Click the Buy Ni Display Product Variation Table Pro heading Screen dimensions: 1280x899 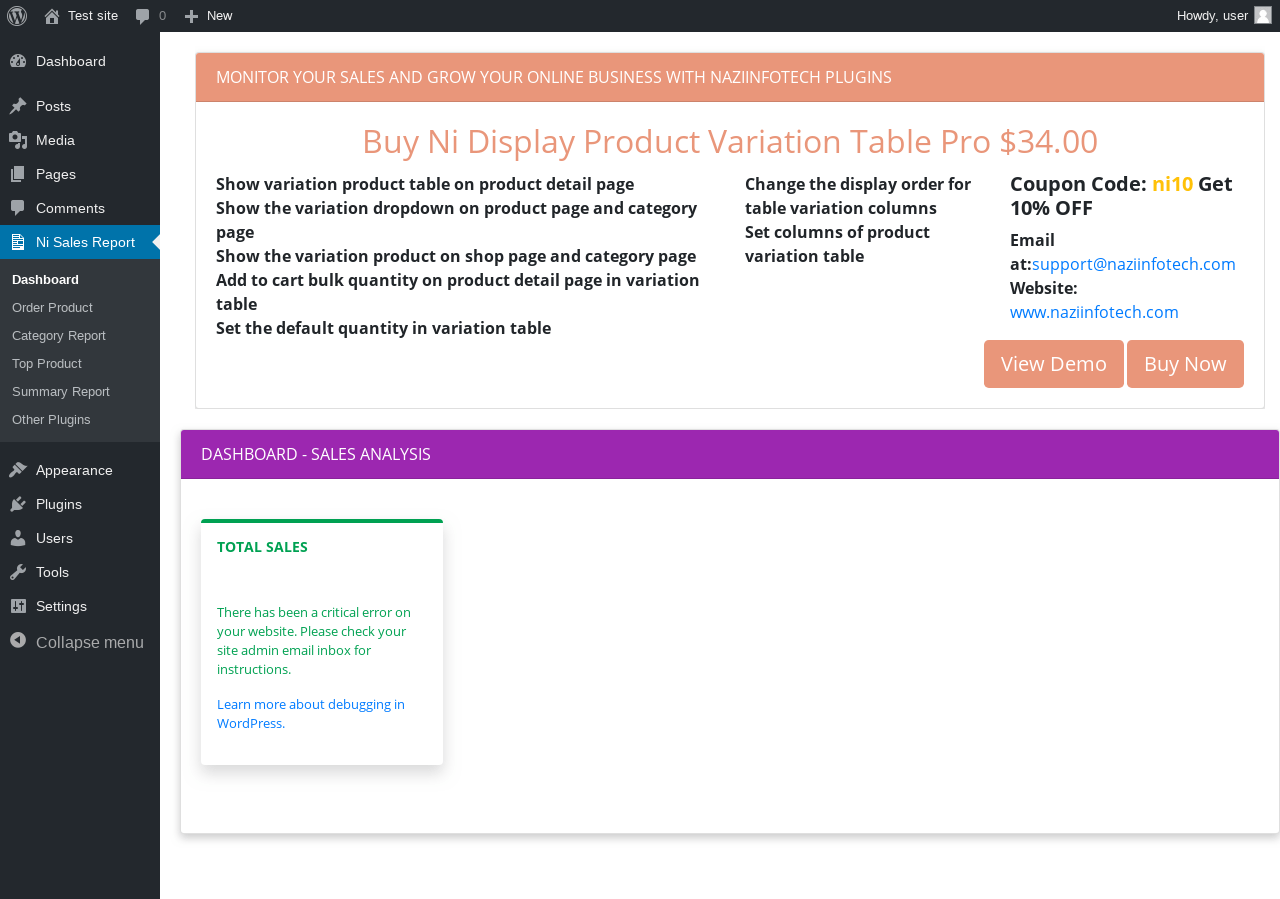730,142
